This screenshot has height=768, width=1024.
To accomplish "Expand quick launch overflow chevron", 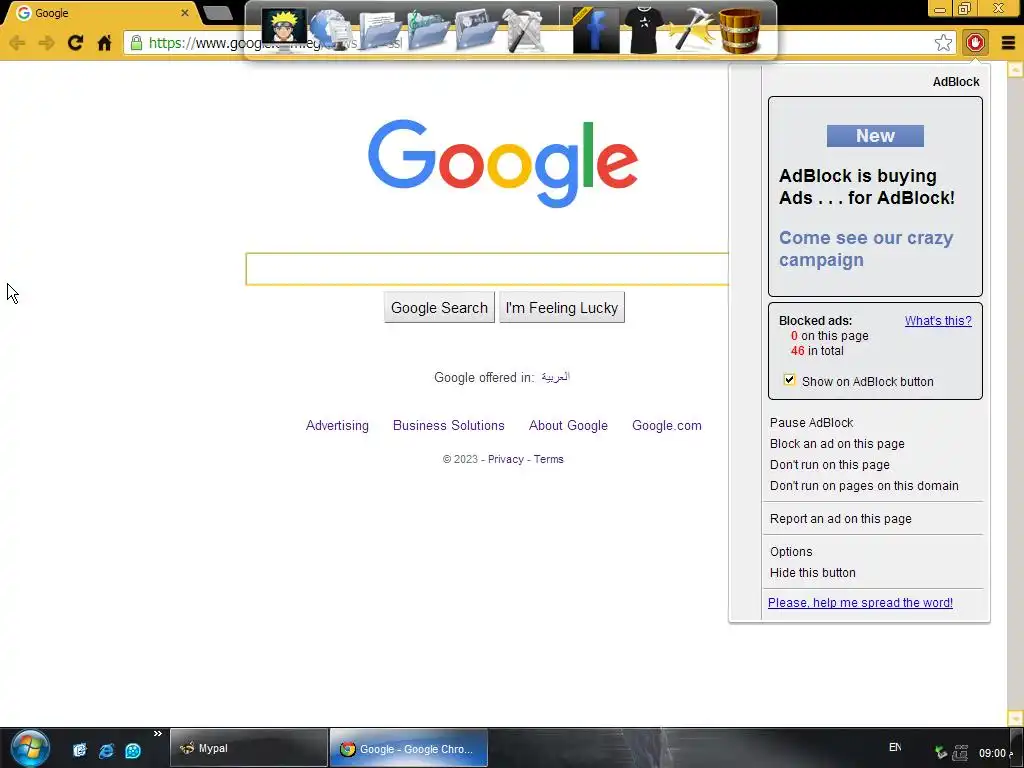I will (x=157, y=734).
